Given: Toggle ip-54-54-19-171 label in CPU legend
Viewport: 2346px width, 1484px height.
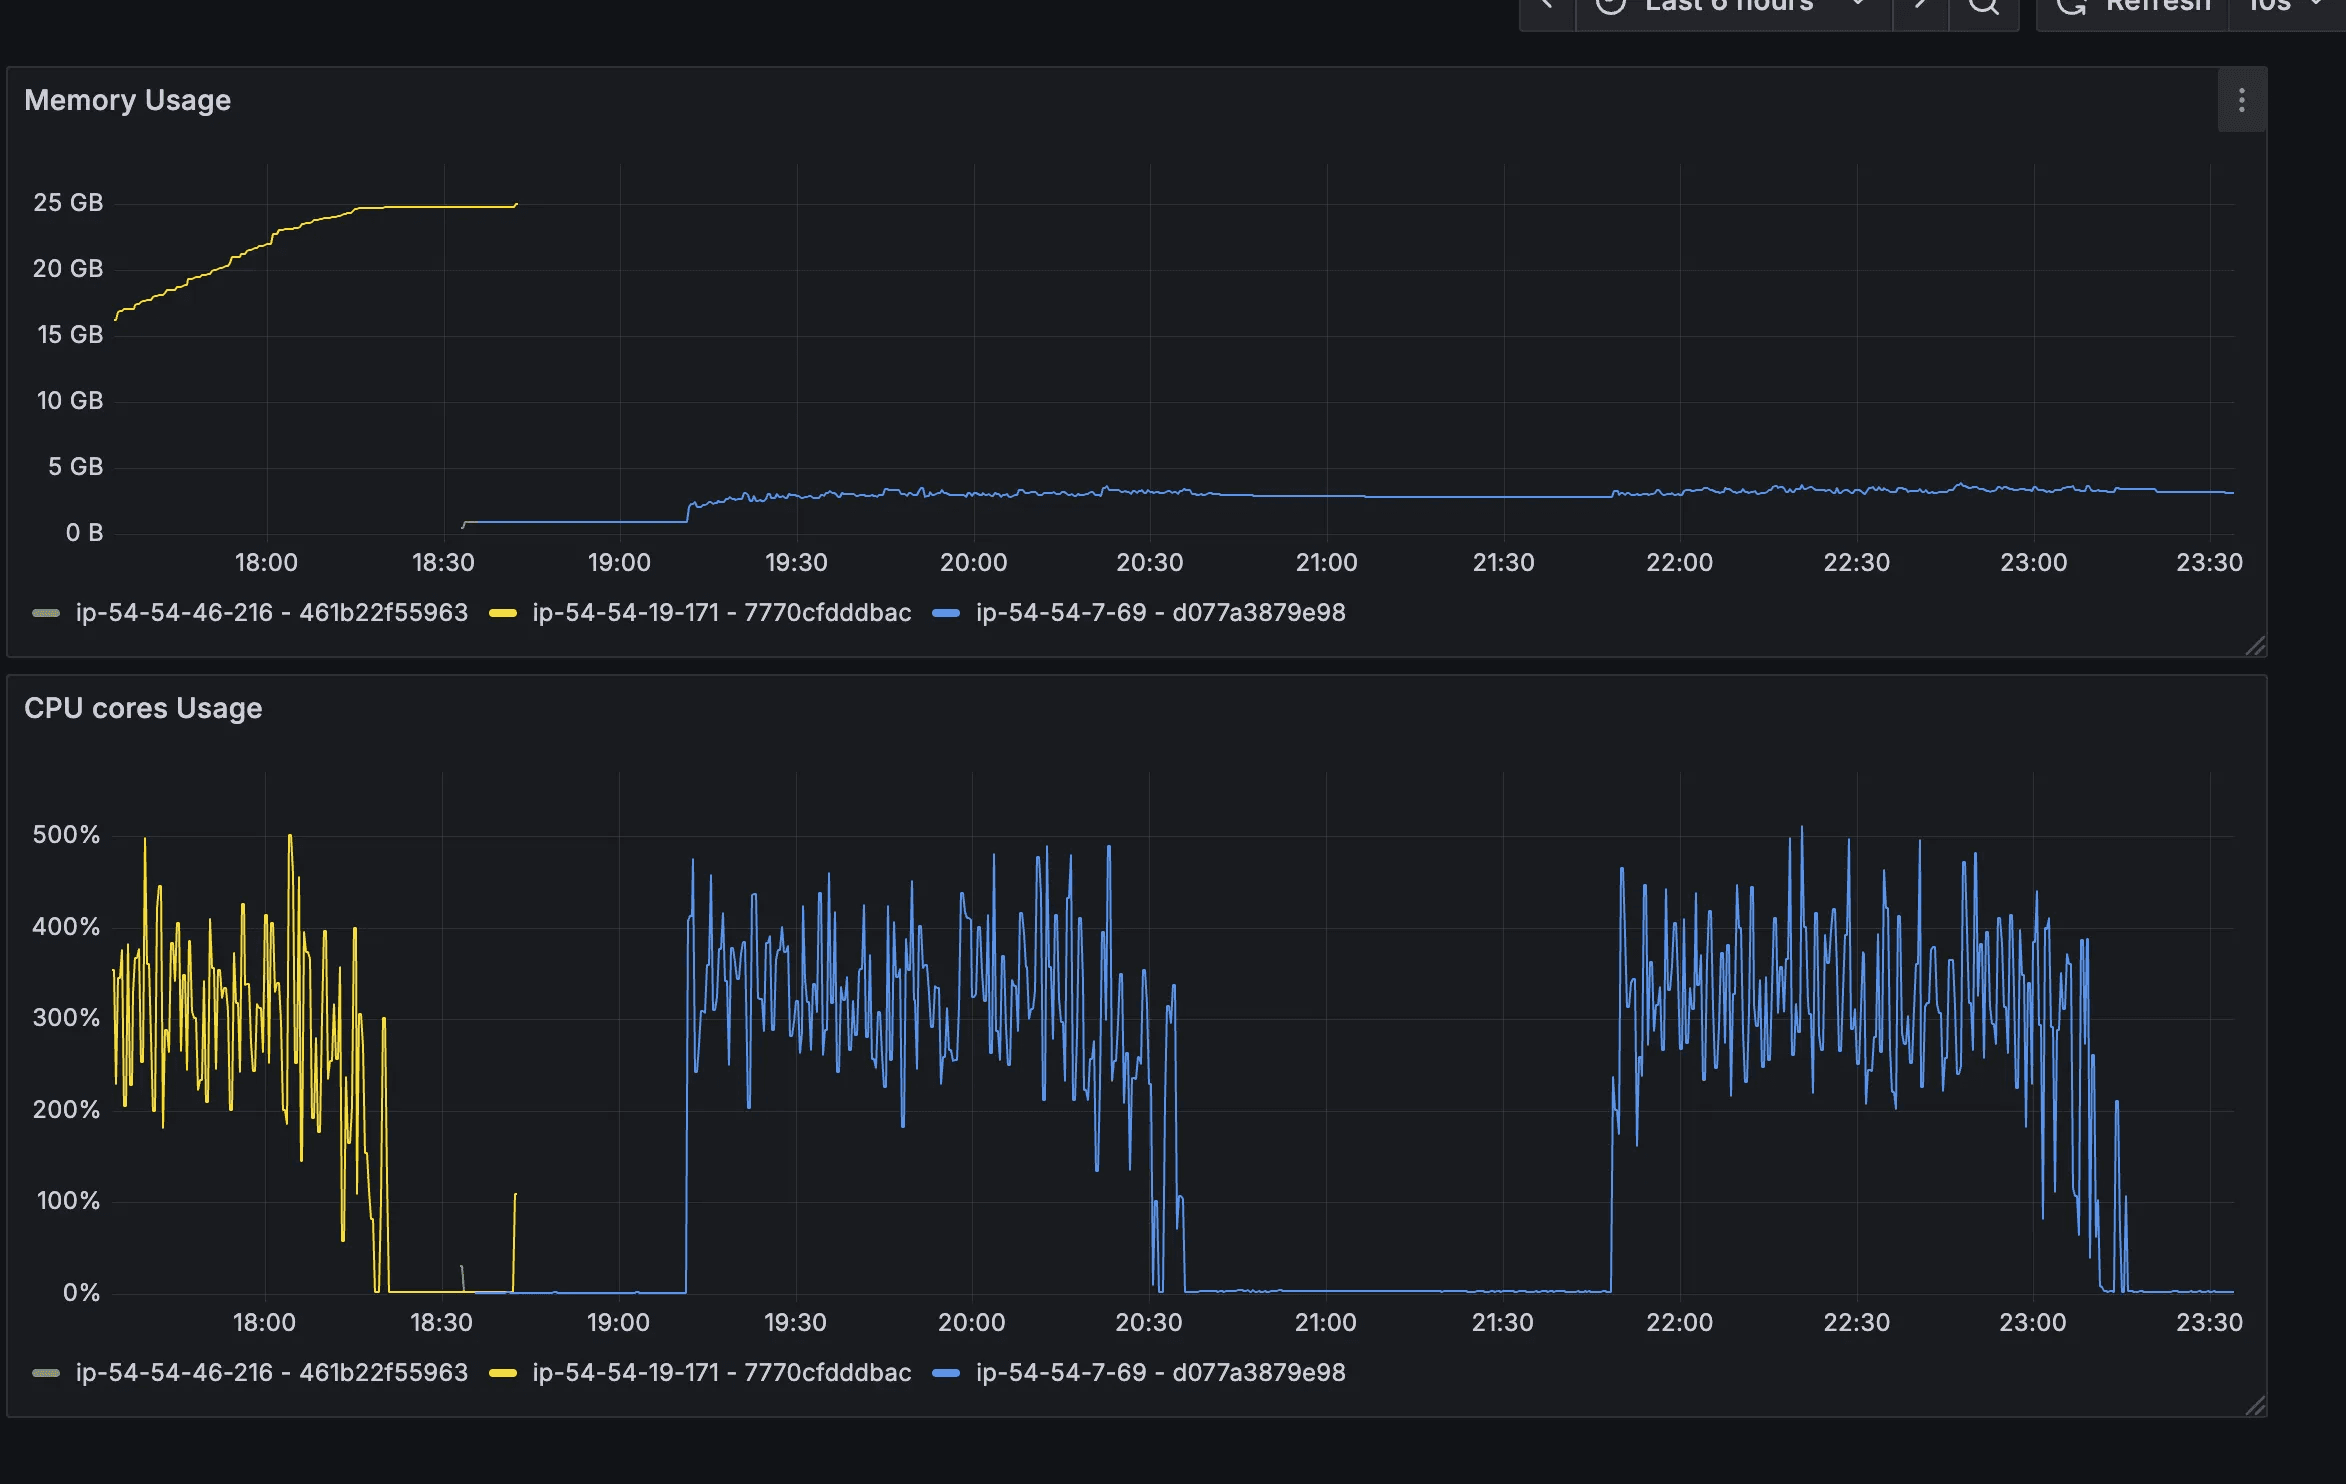Looking at the screenshot, I should click(x=721, y=1373).
